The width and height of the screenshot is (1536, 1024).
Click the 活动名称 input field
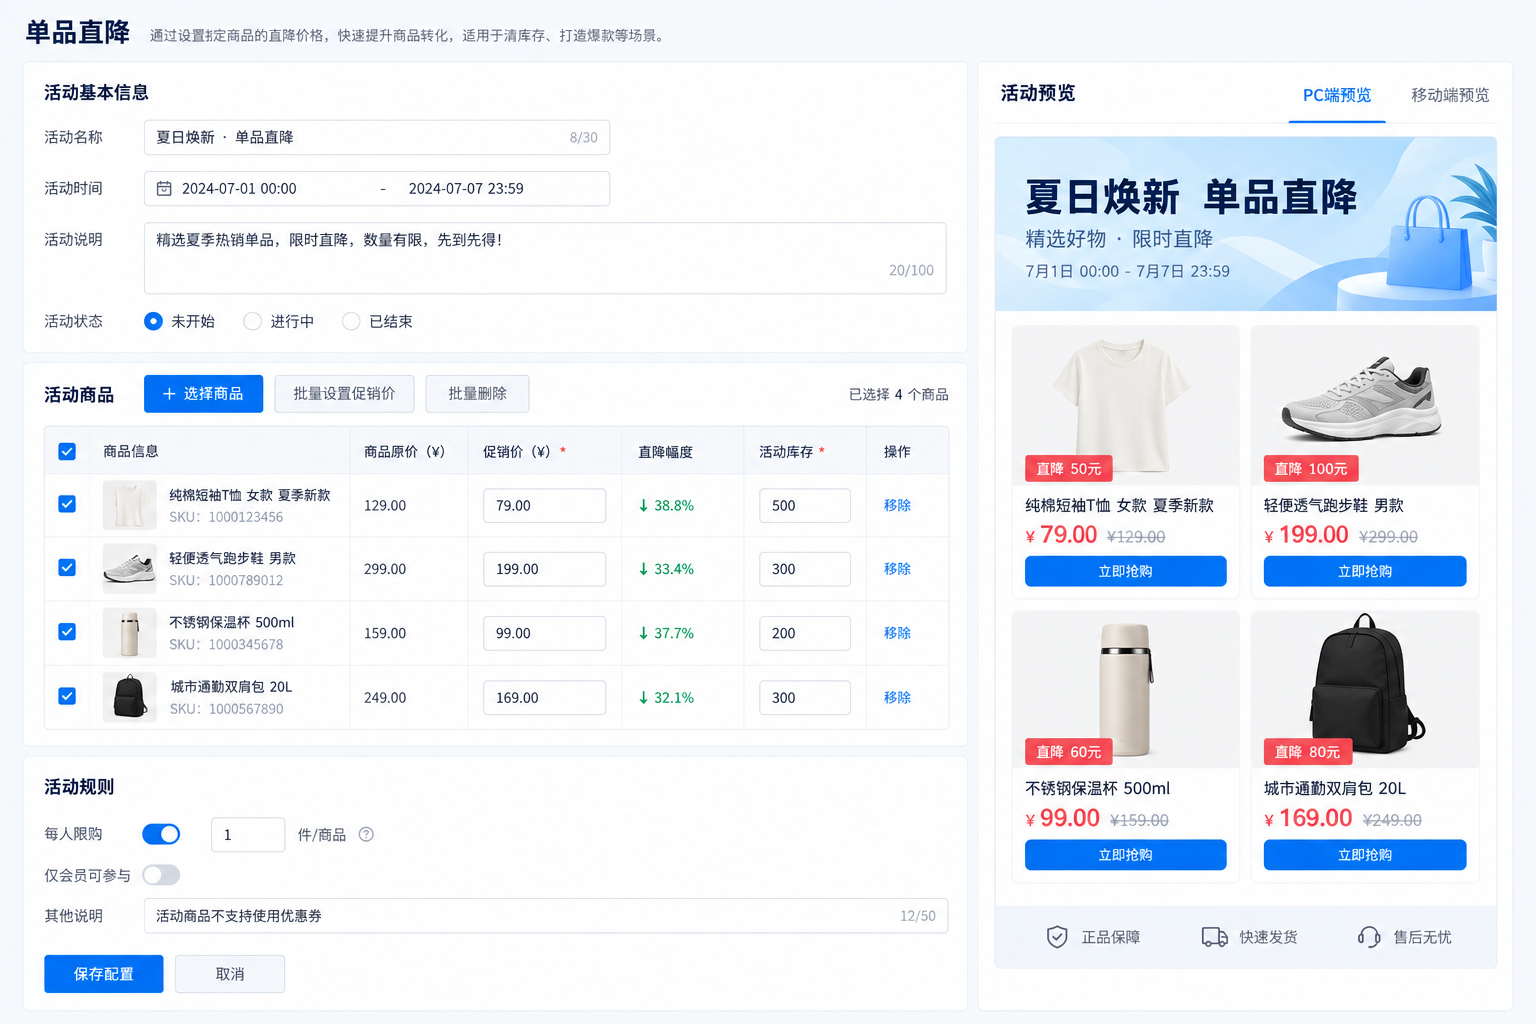point(377,137)
